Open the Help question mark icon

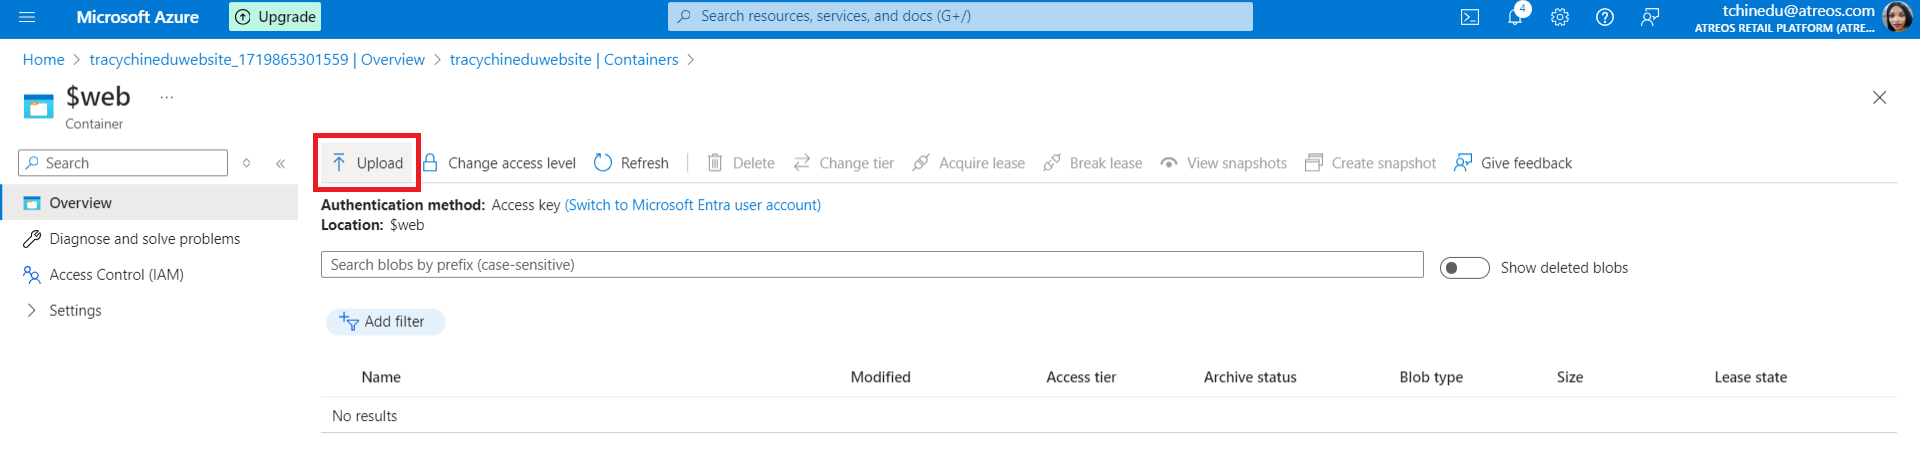[1605, 17]
